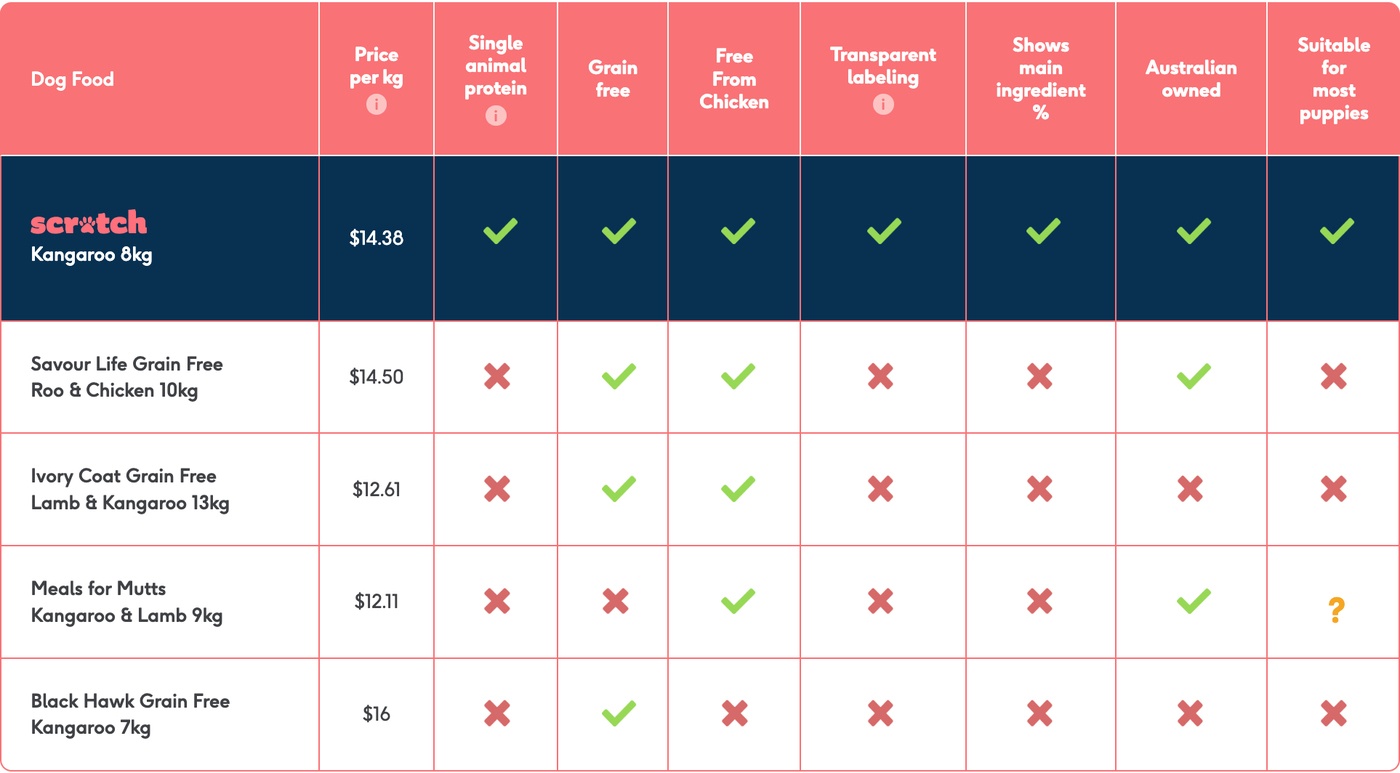Click Black Hawk's red cross under Free From Chicken
This screenshot has height=773, width=1400.
tap(735, 714)
